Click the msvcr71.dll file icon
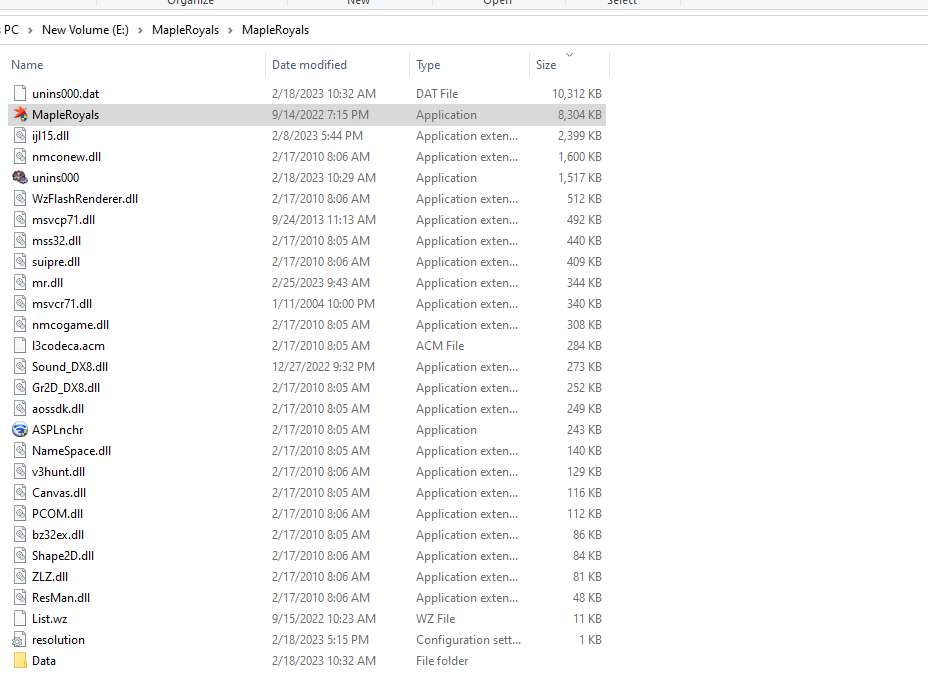The height and width of the screenshot is (679, 928). click(x=20, y=304)
